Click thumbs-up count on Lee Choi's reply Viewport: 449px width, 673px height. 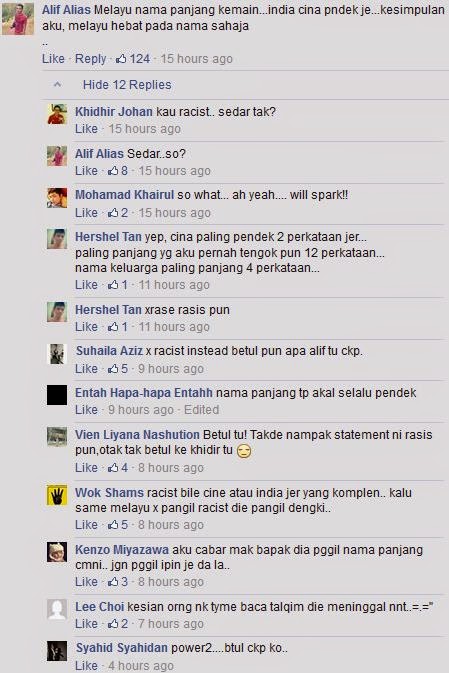[118, 624]
